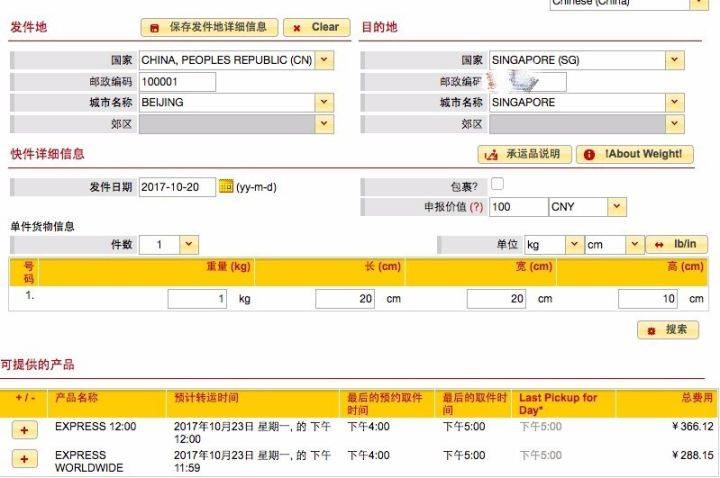
Task: Expand the origin city BEIJING dropdown
Action: (324, 102)
